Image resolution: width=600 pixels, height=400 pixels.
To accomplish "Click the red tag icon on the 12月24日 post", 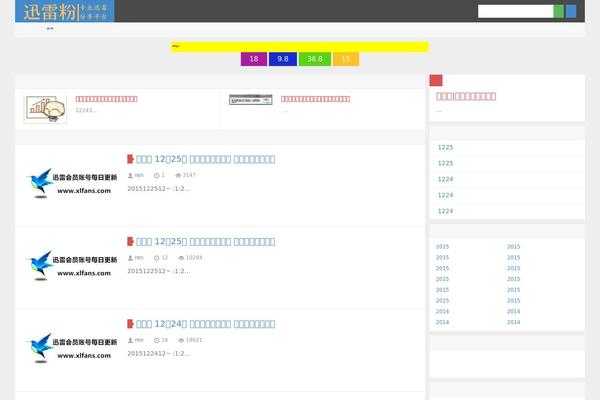I will coord(130,324).
